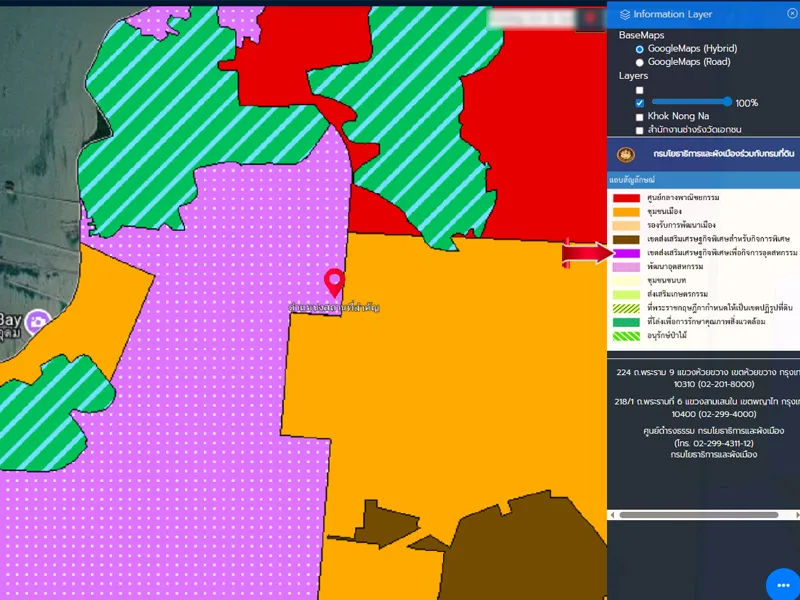Click the orange ชุมชนเมือง legend swatch

click(626, 213)
